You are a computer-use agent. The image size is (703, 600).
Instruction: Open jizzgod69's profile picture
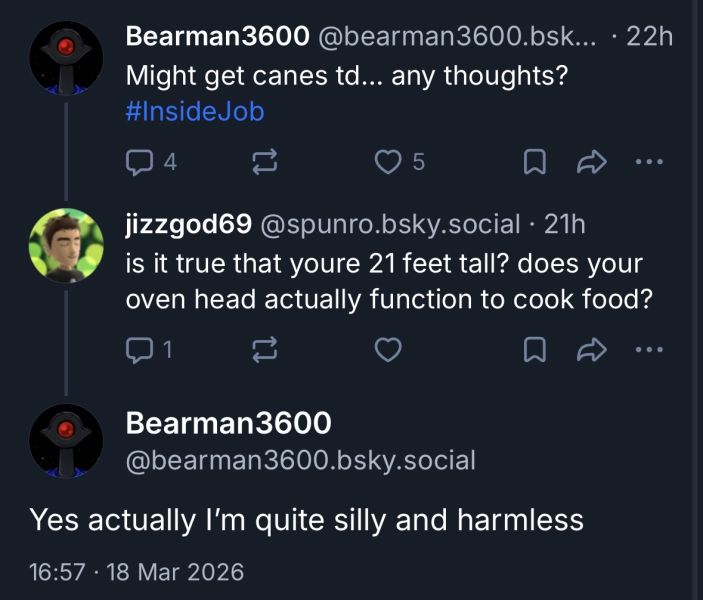pos(66,246)
